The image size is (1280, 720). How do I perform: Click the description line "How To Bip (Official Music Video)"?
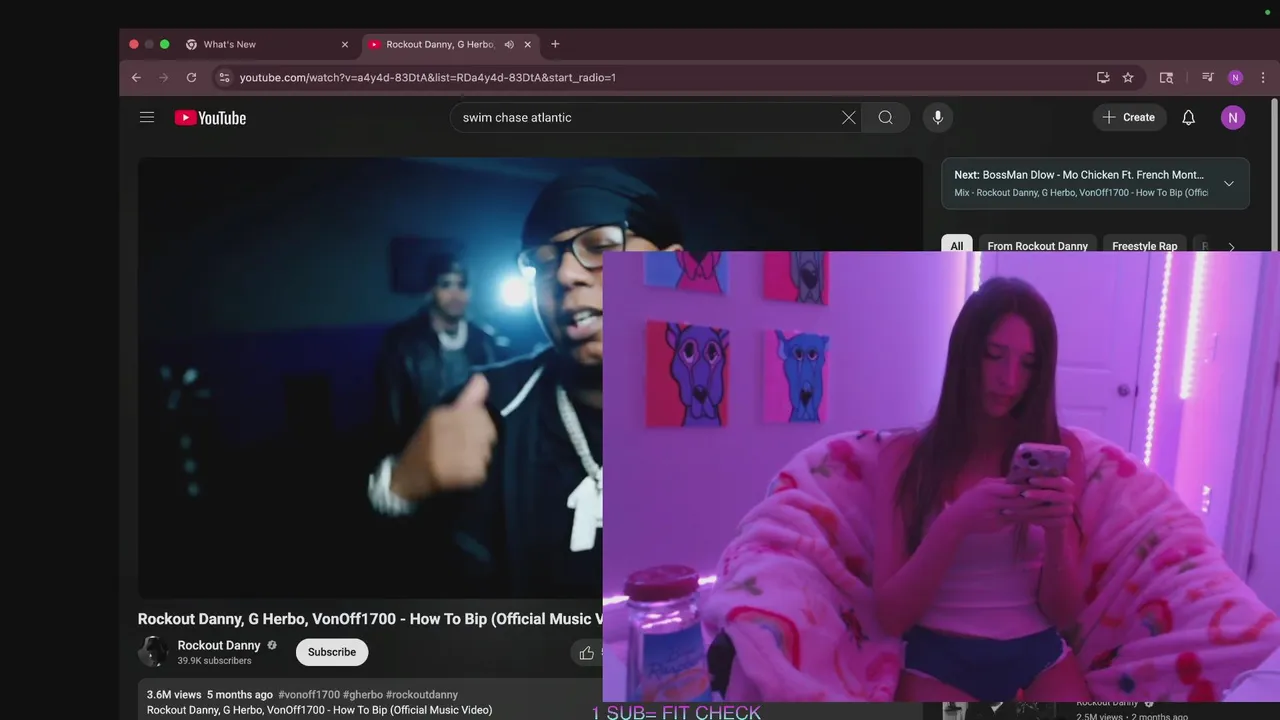coord(319,710)
